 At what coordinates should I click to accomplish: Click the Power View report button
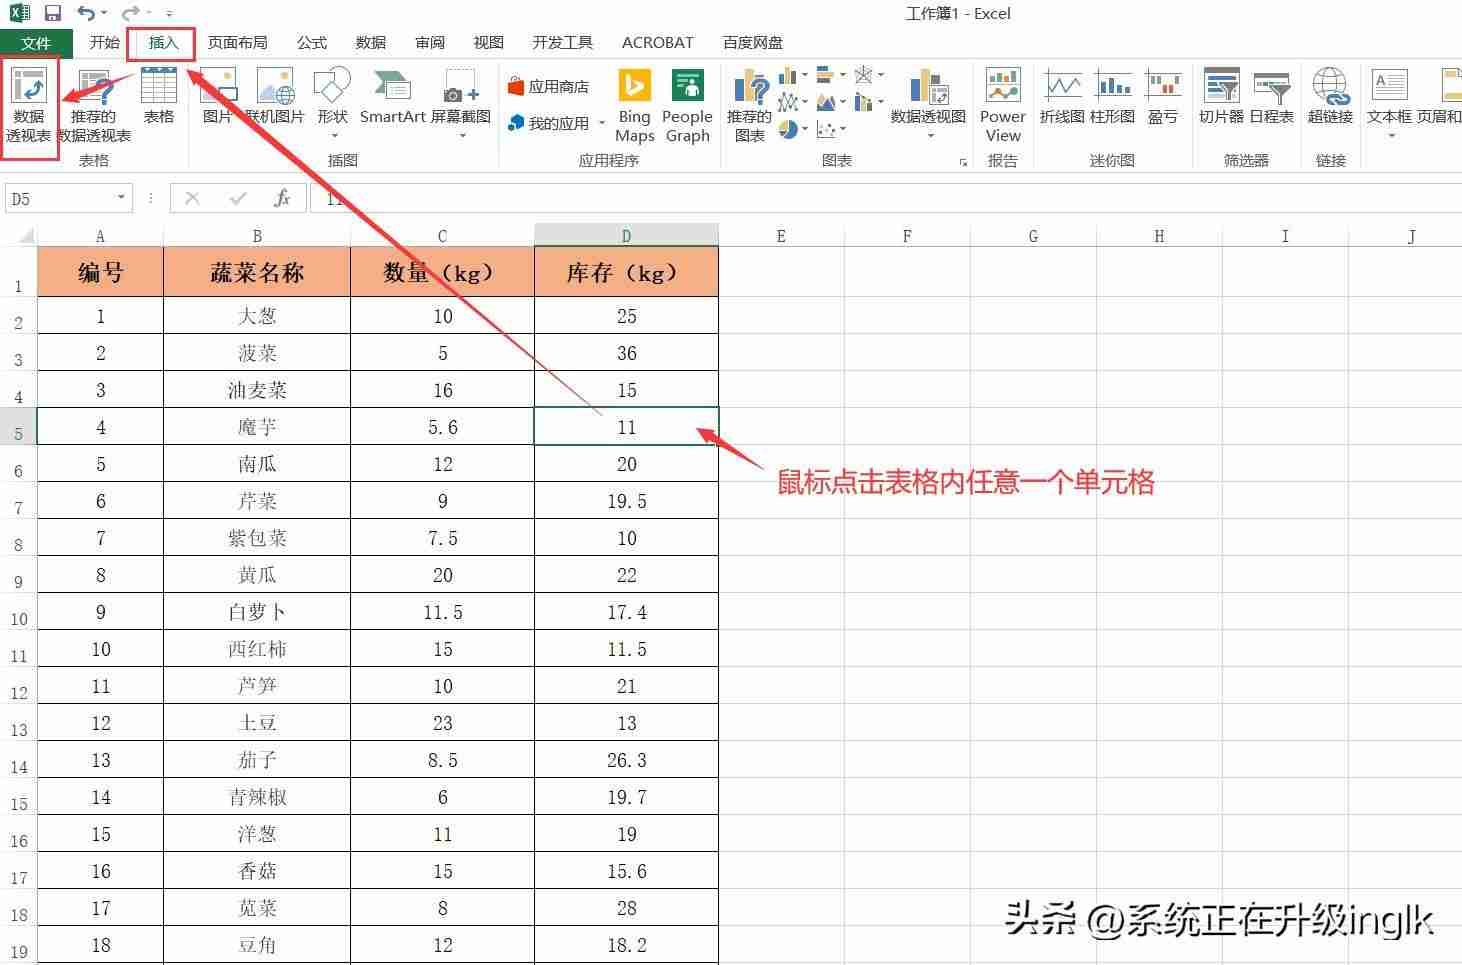[1003, 106]
